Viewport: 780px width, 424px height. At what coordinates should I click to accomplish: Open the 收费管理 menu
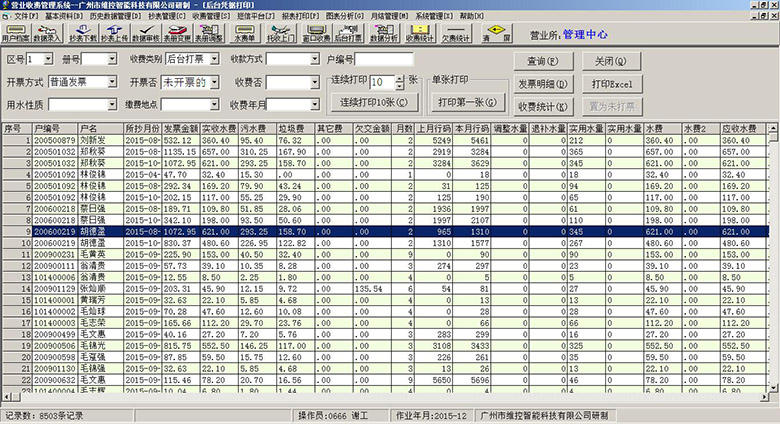click(x=211, y=16)
